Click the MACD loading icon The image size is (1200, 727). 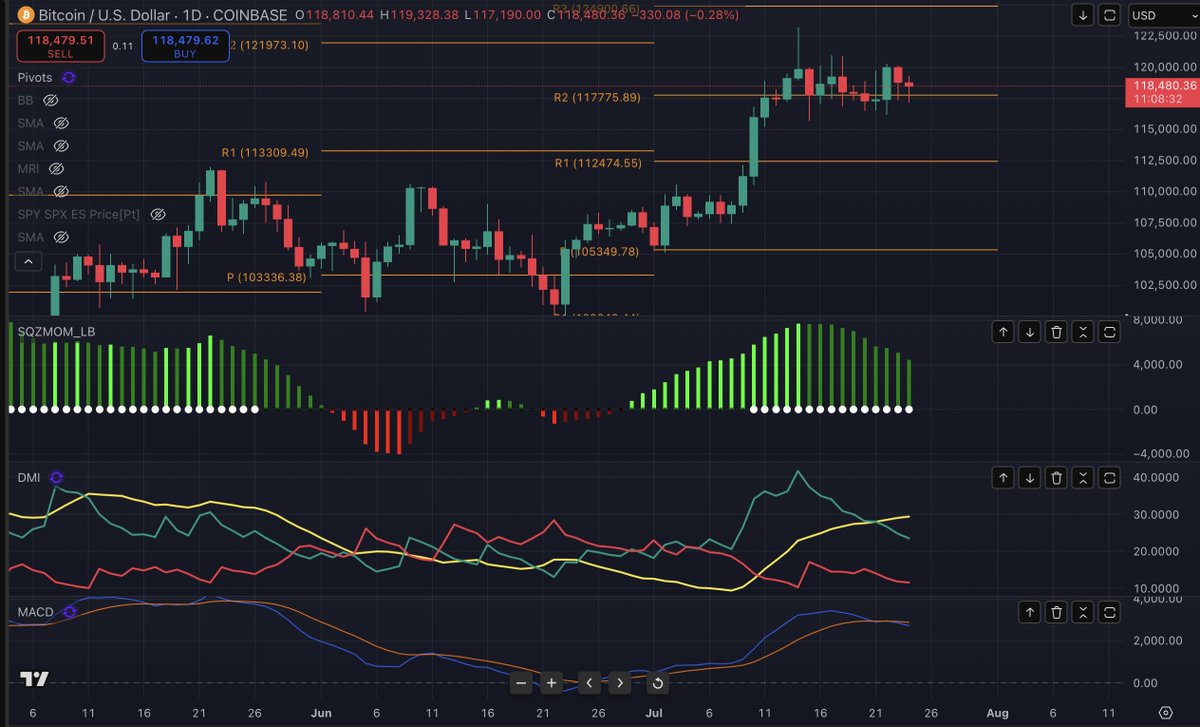[x=69, y=611]
